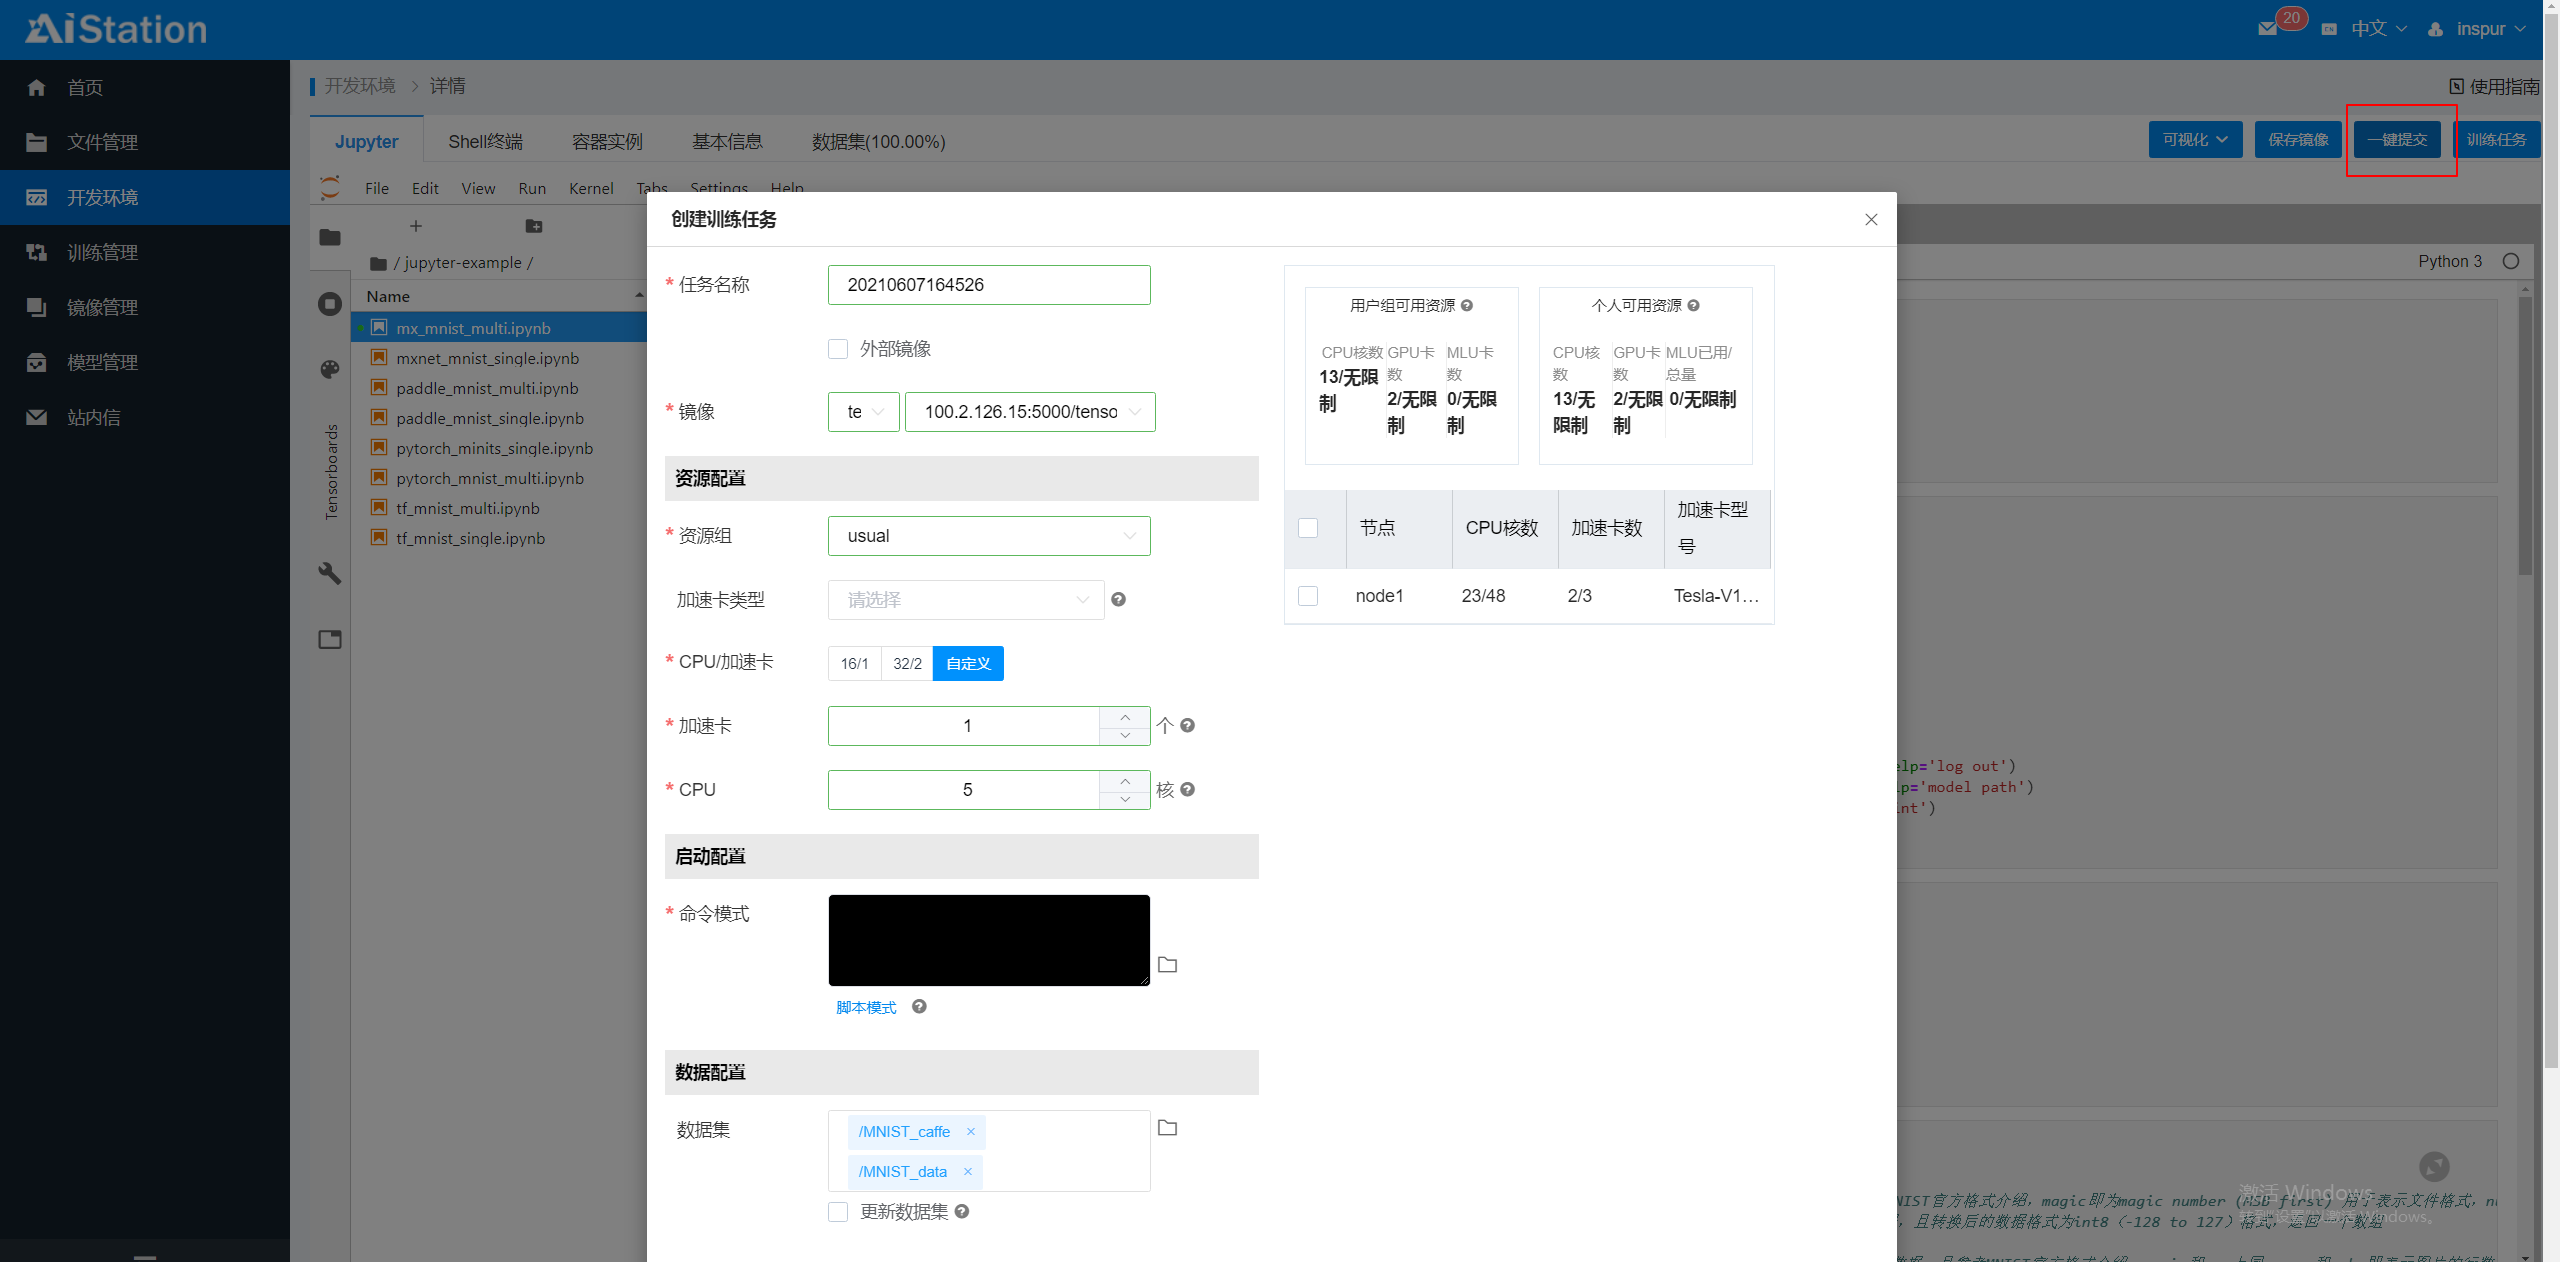Open 训练管理 in the left sidebar
Viewport: 2560px width, 1262px height.
click(x=102, y=252)
